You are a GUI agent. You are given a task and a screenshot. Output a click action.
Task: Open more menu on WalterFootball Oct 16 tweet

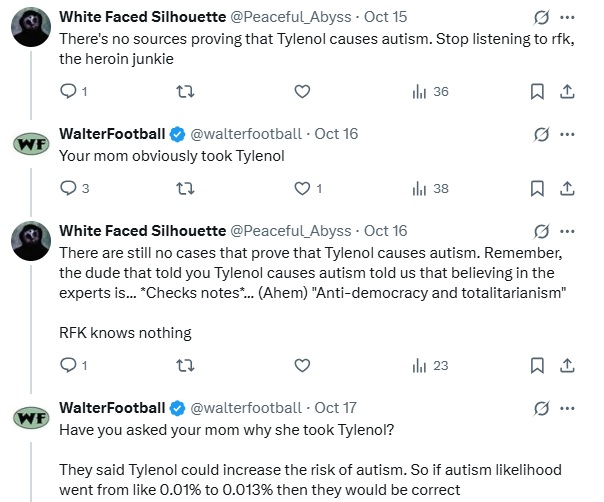(x=568, y=134)
